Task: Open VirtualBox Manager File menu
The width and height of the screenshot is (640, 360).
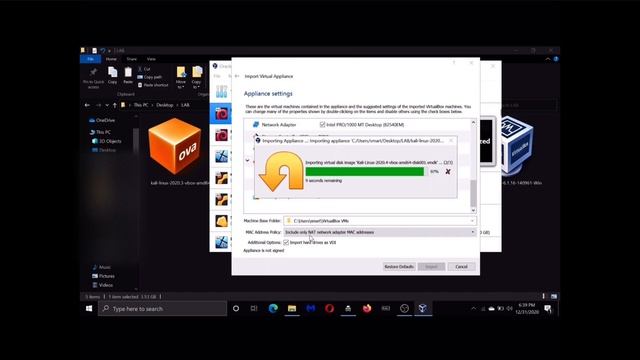Action: coord(217,76)
